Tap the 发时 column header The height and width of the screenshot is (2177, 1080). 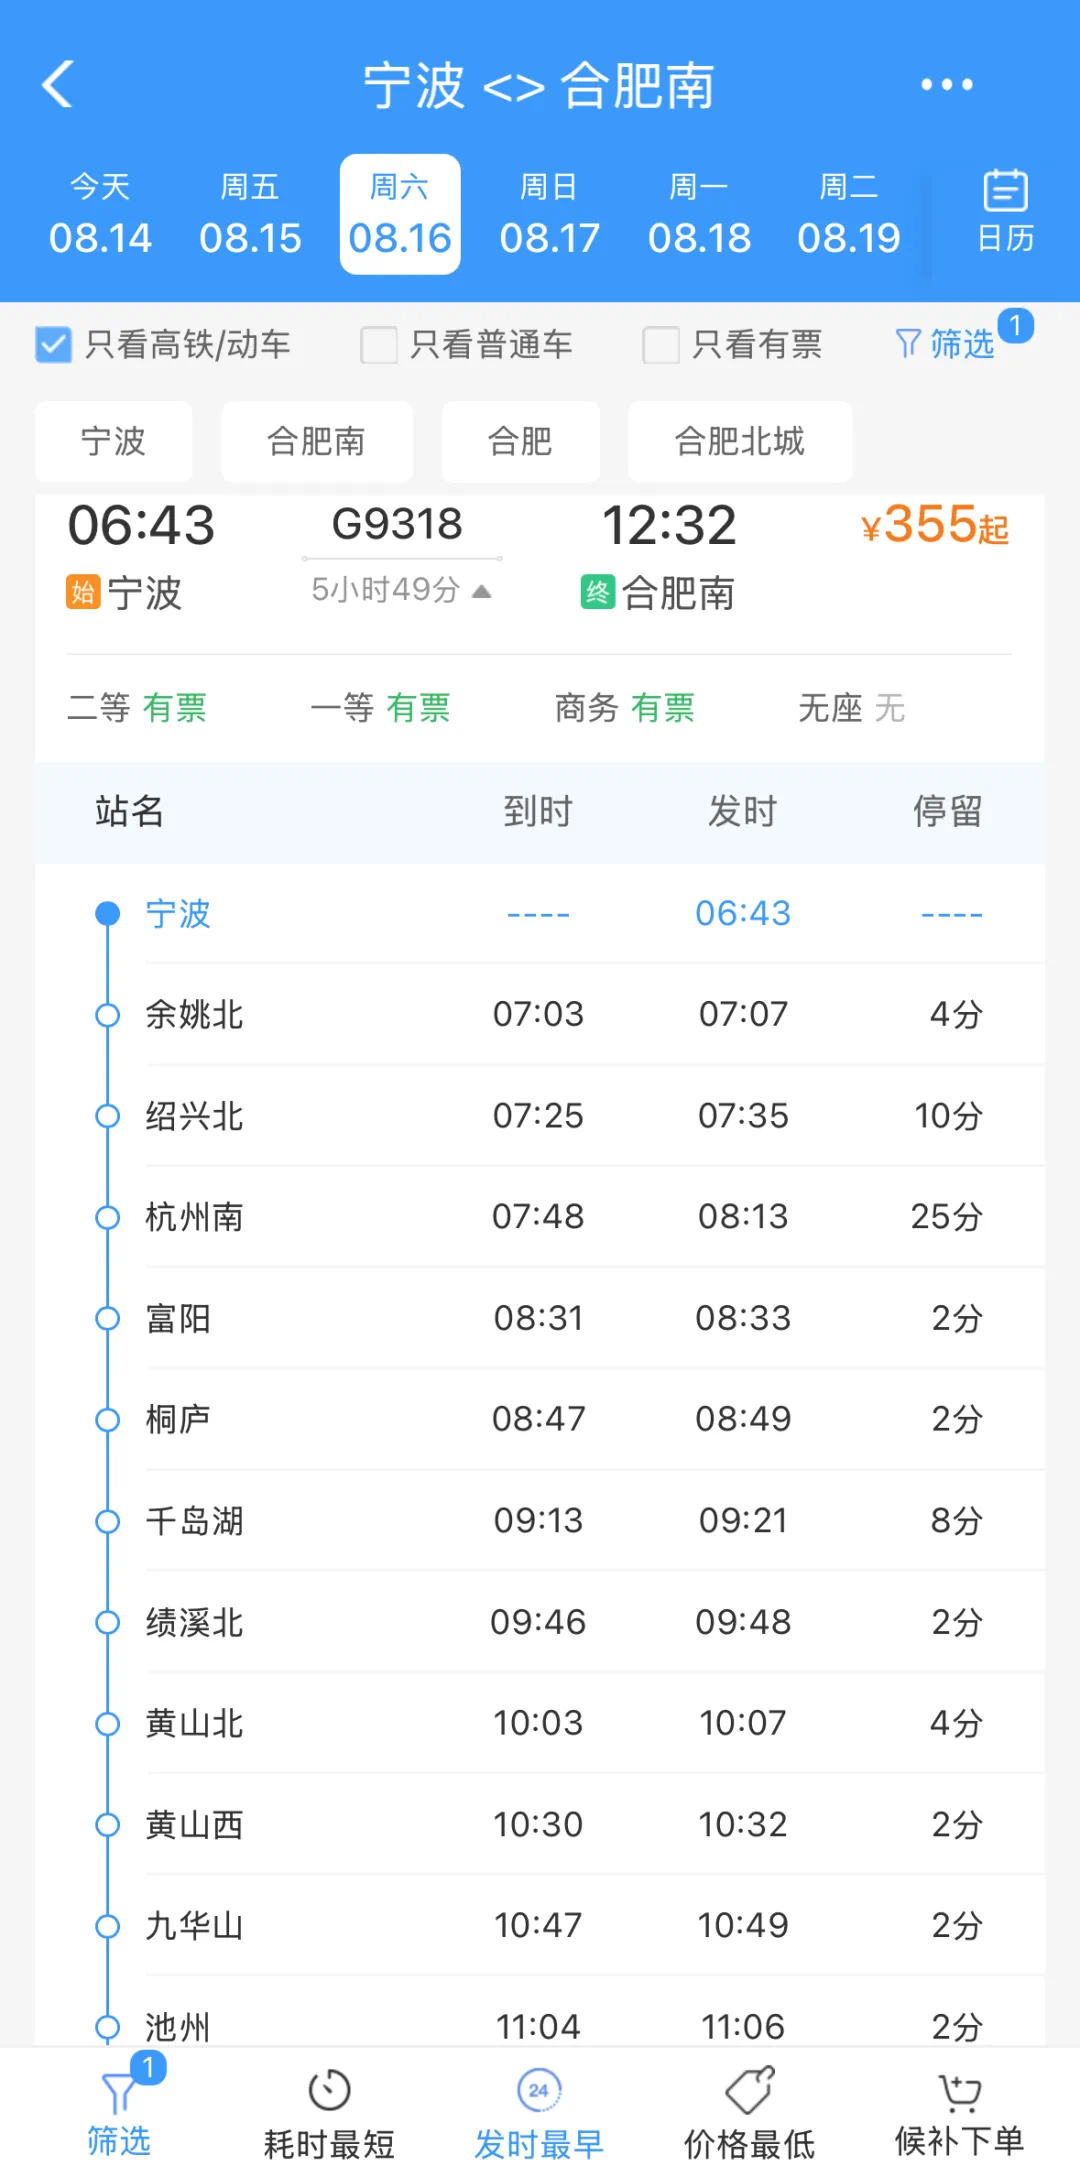coord(743,811)
